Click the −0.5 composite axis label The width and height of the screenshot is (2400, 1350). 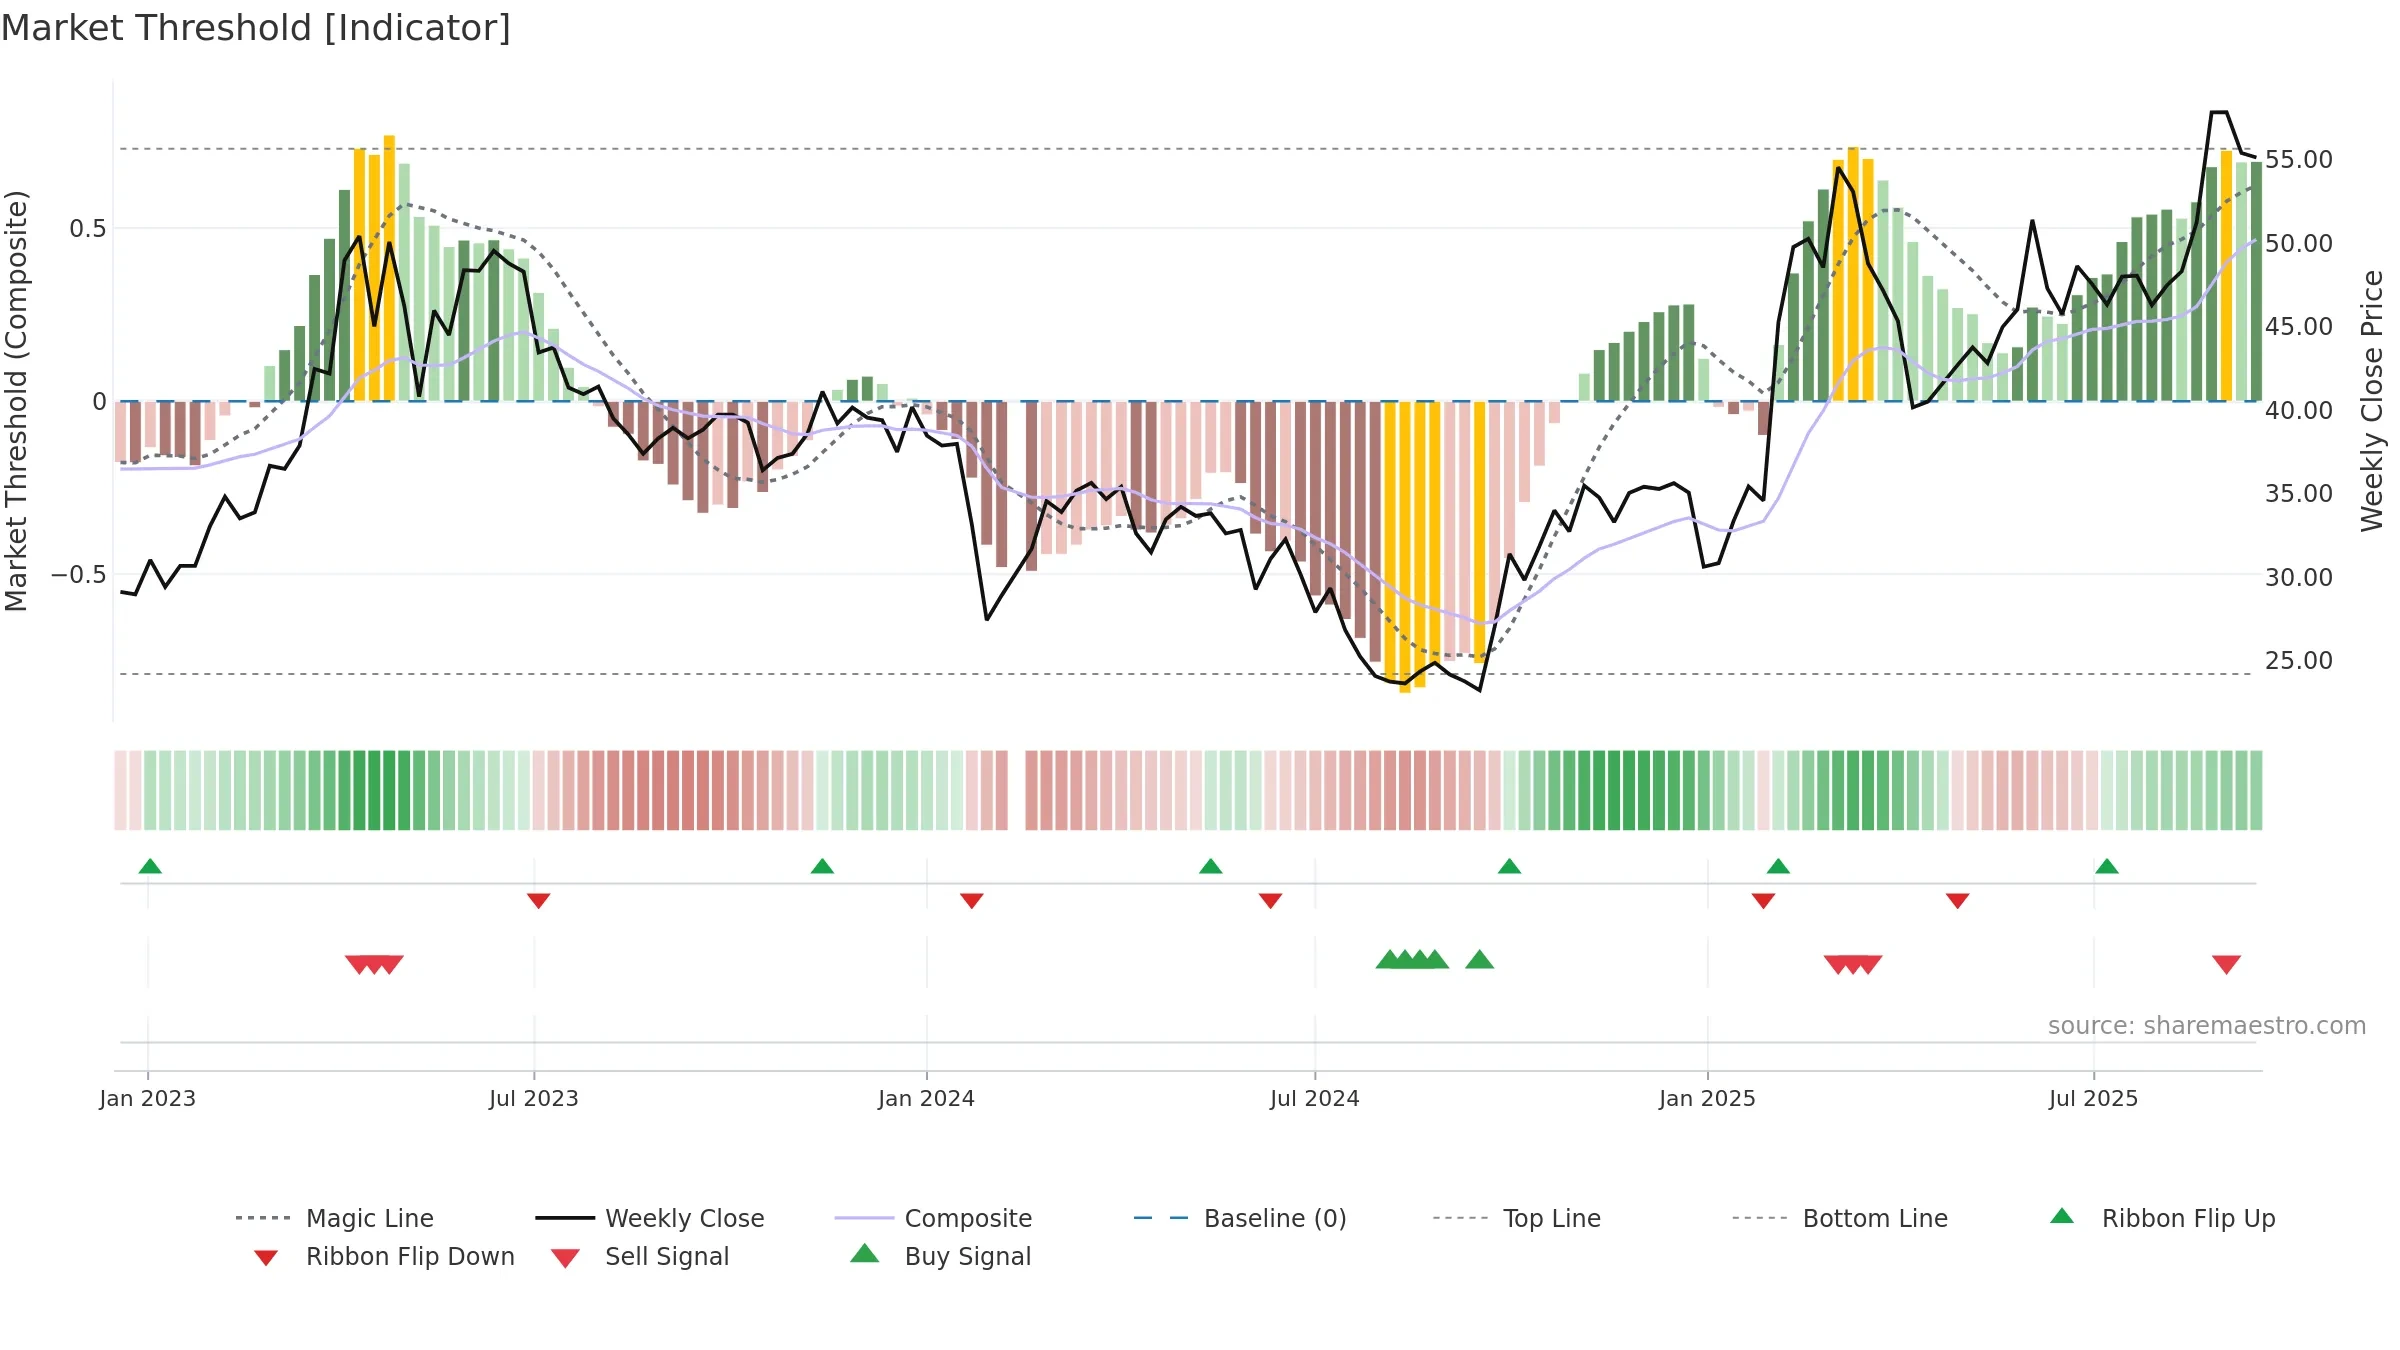tap(78, 575)
